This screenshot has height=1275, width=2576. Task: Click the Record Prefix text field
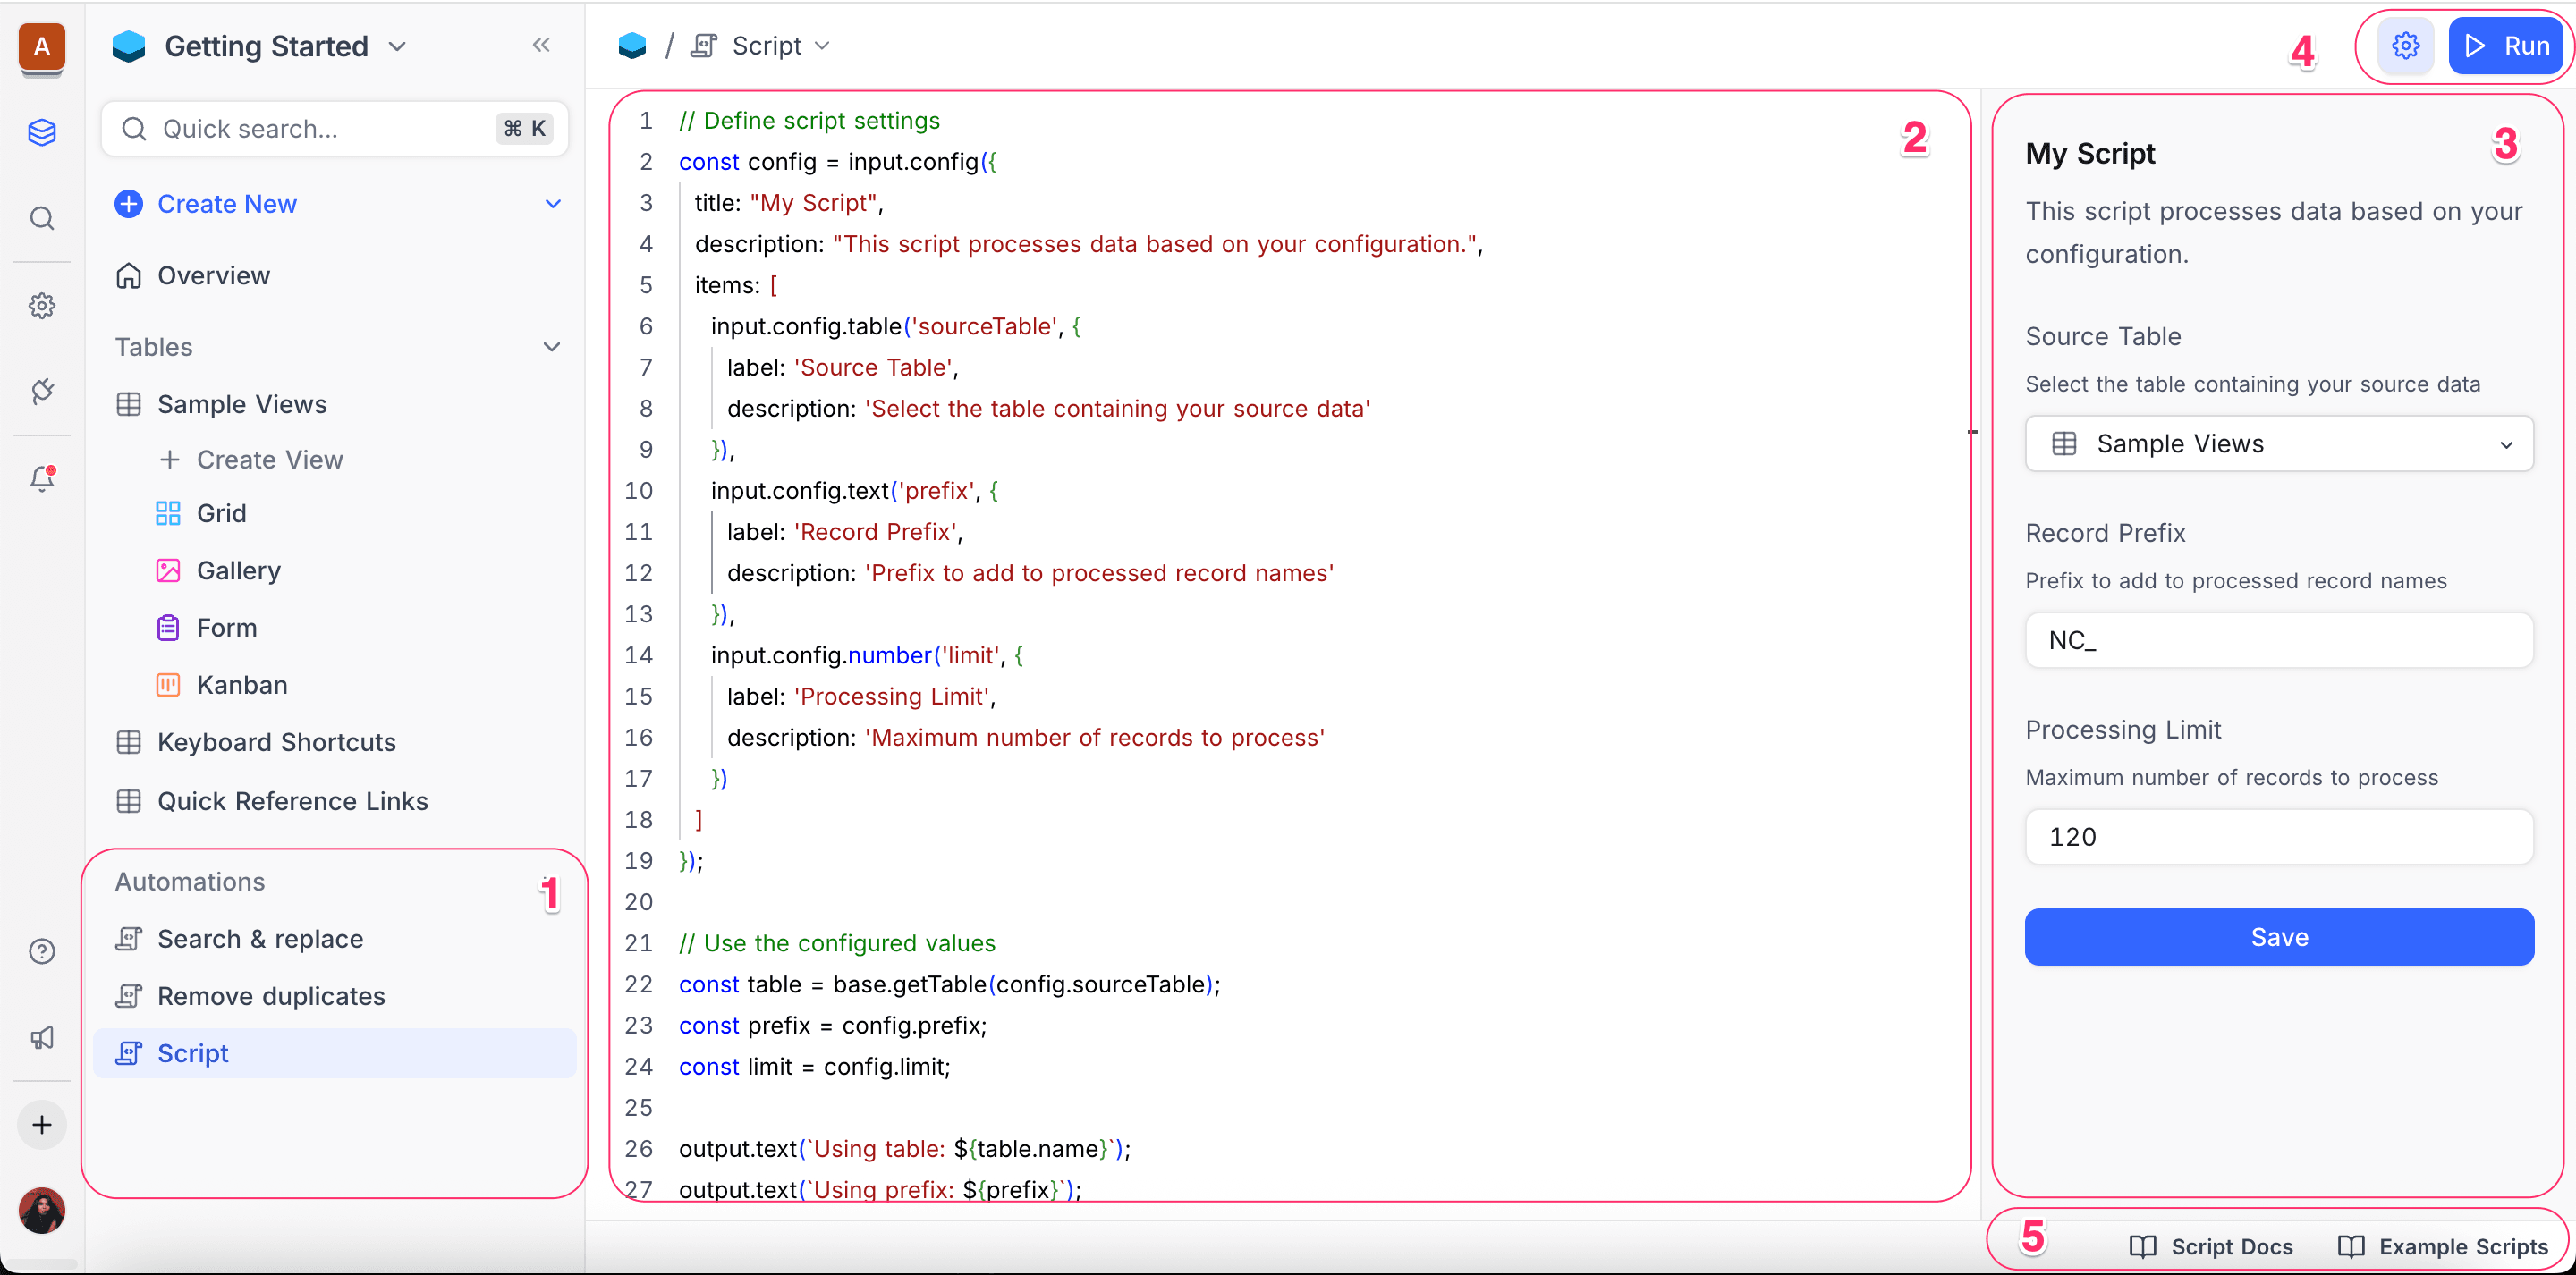point(2278,640)
